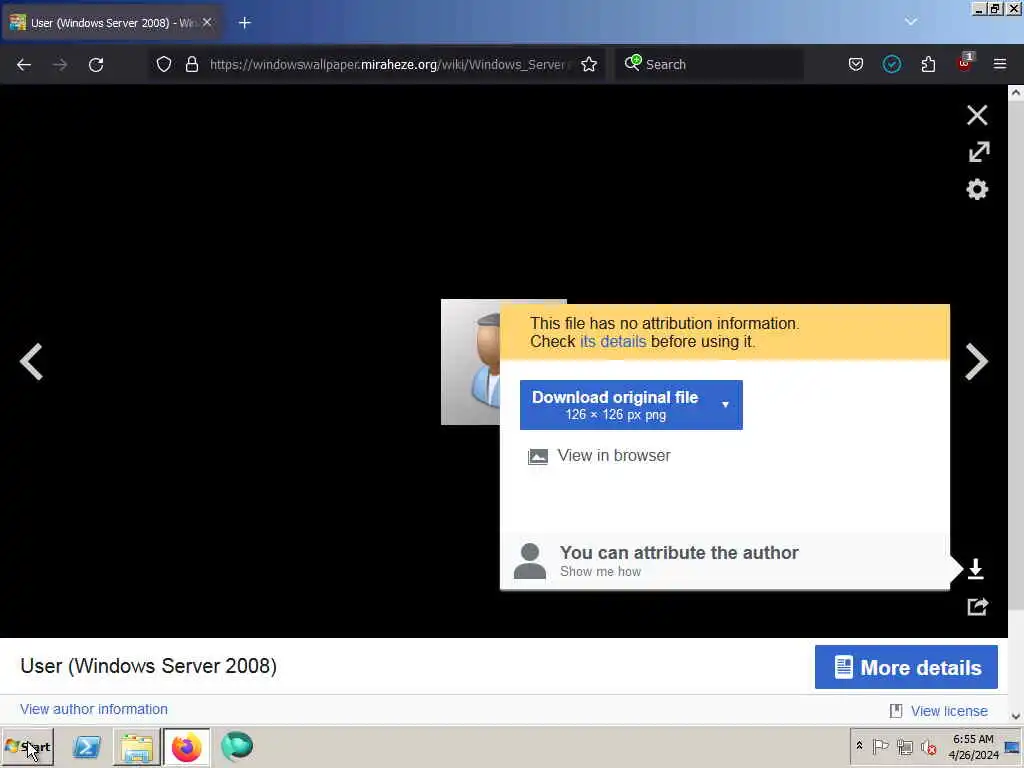Click the blue checkmark extension icon
Image resolution: width=1024 pixels, height=768 pixels.
click(891, 65)
